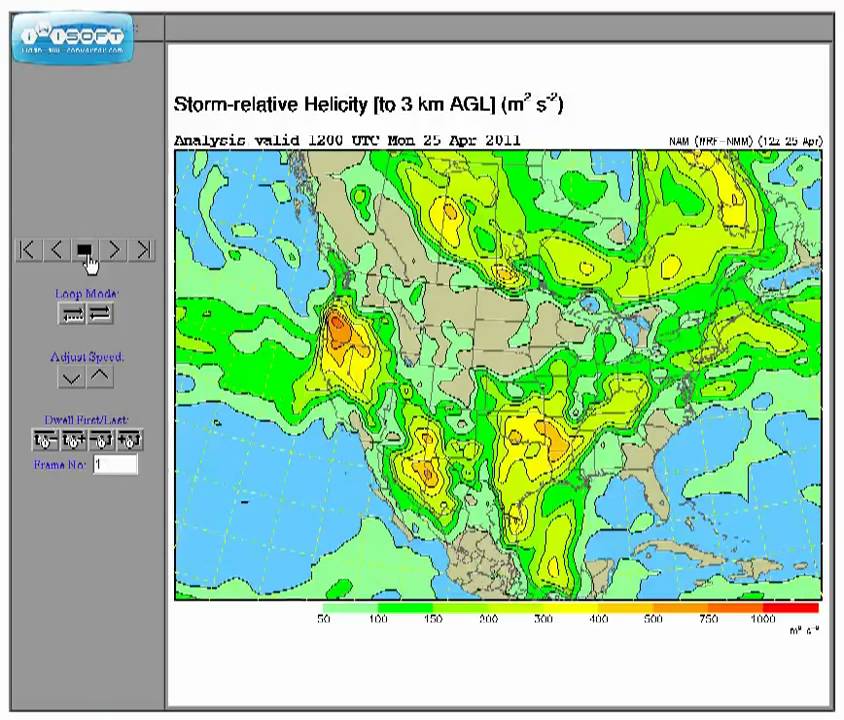
Task: Decrease dwell on first frame
Action: click(x=45, y=440)
